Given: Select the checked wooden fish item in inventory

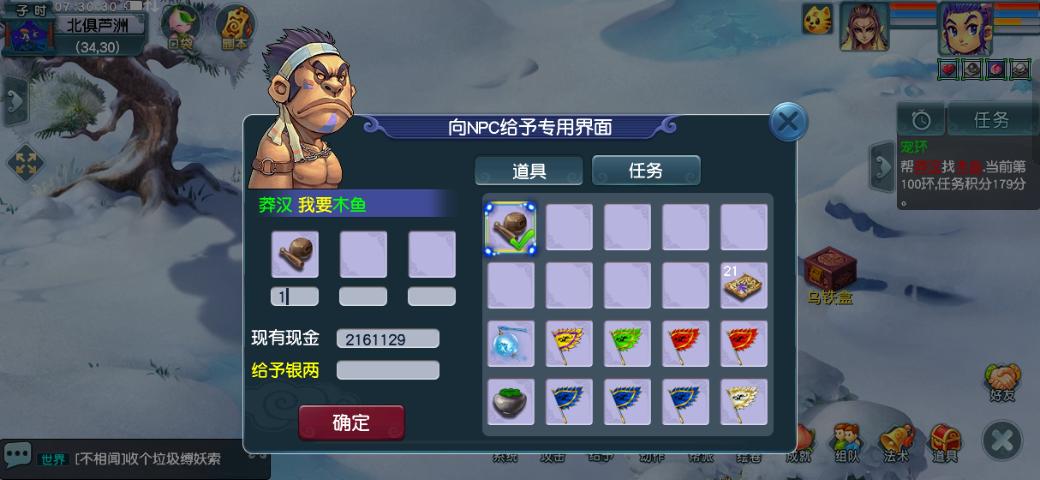Looking at the screenshot, I should click(x=510, y=227).
